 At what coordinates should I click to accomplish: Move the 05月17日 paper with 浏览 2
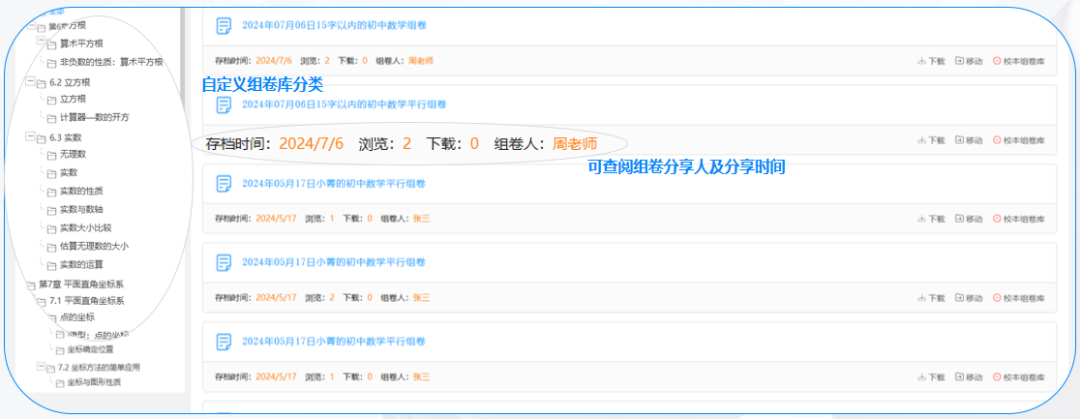[x=968, y=298]
